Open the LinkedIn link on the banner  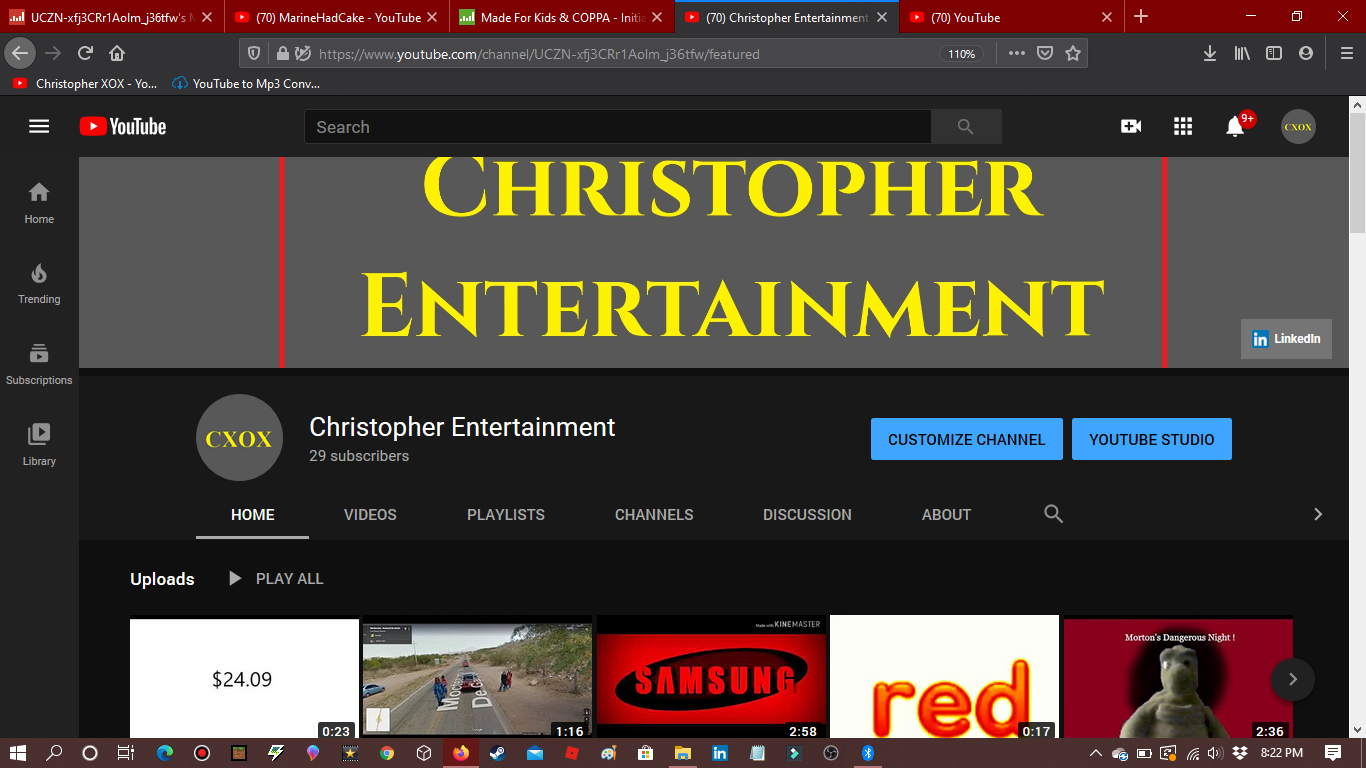(1286, 339)
